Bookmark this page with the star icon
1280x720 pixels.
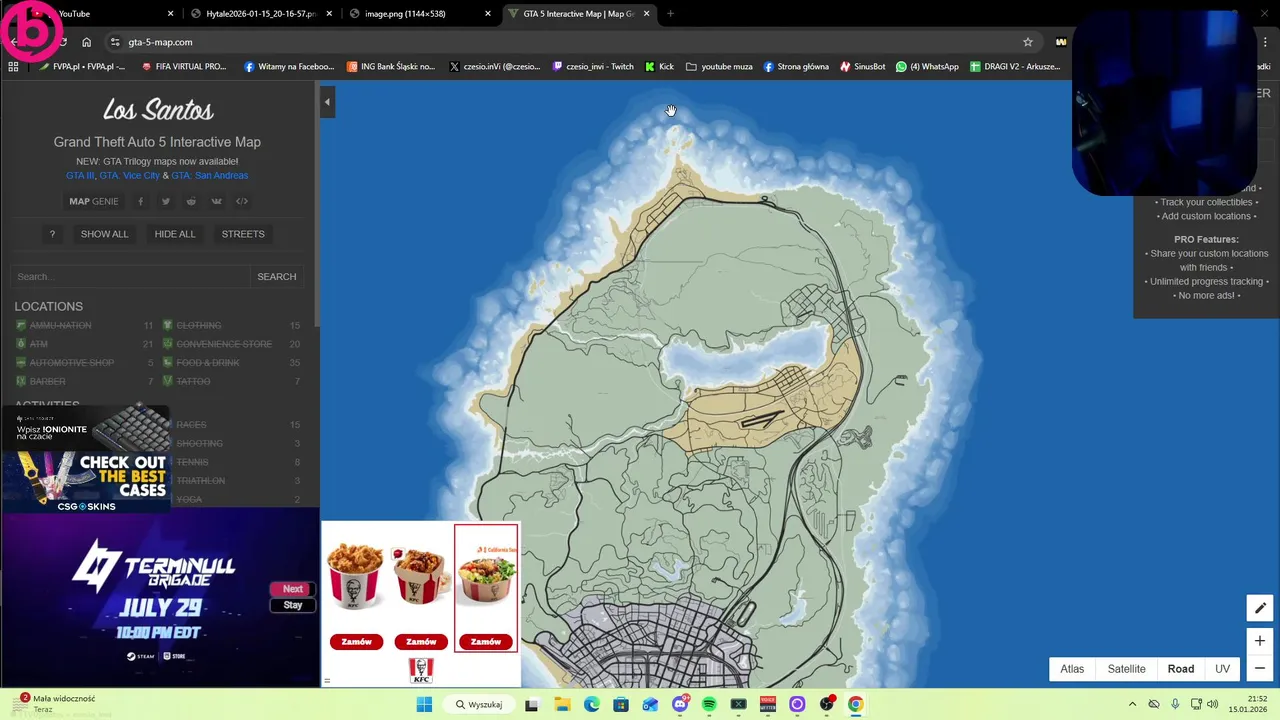click(x=1027, y=42)
